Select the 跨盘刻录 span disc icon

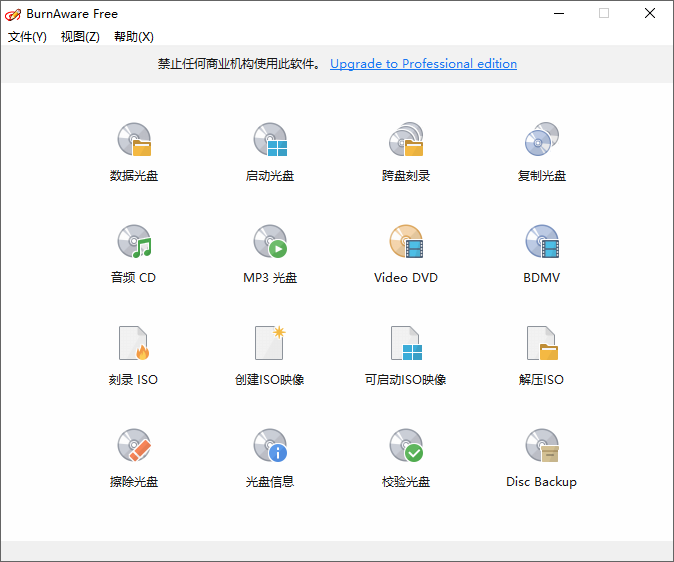(x=406, y=139)
